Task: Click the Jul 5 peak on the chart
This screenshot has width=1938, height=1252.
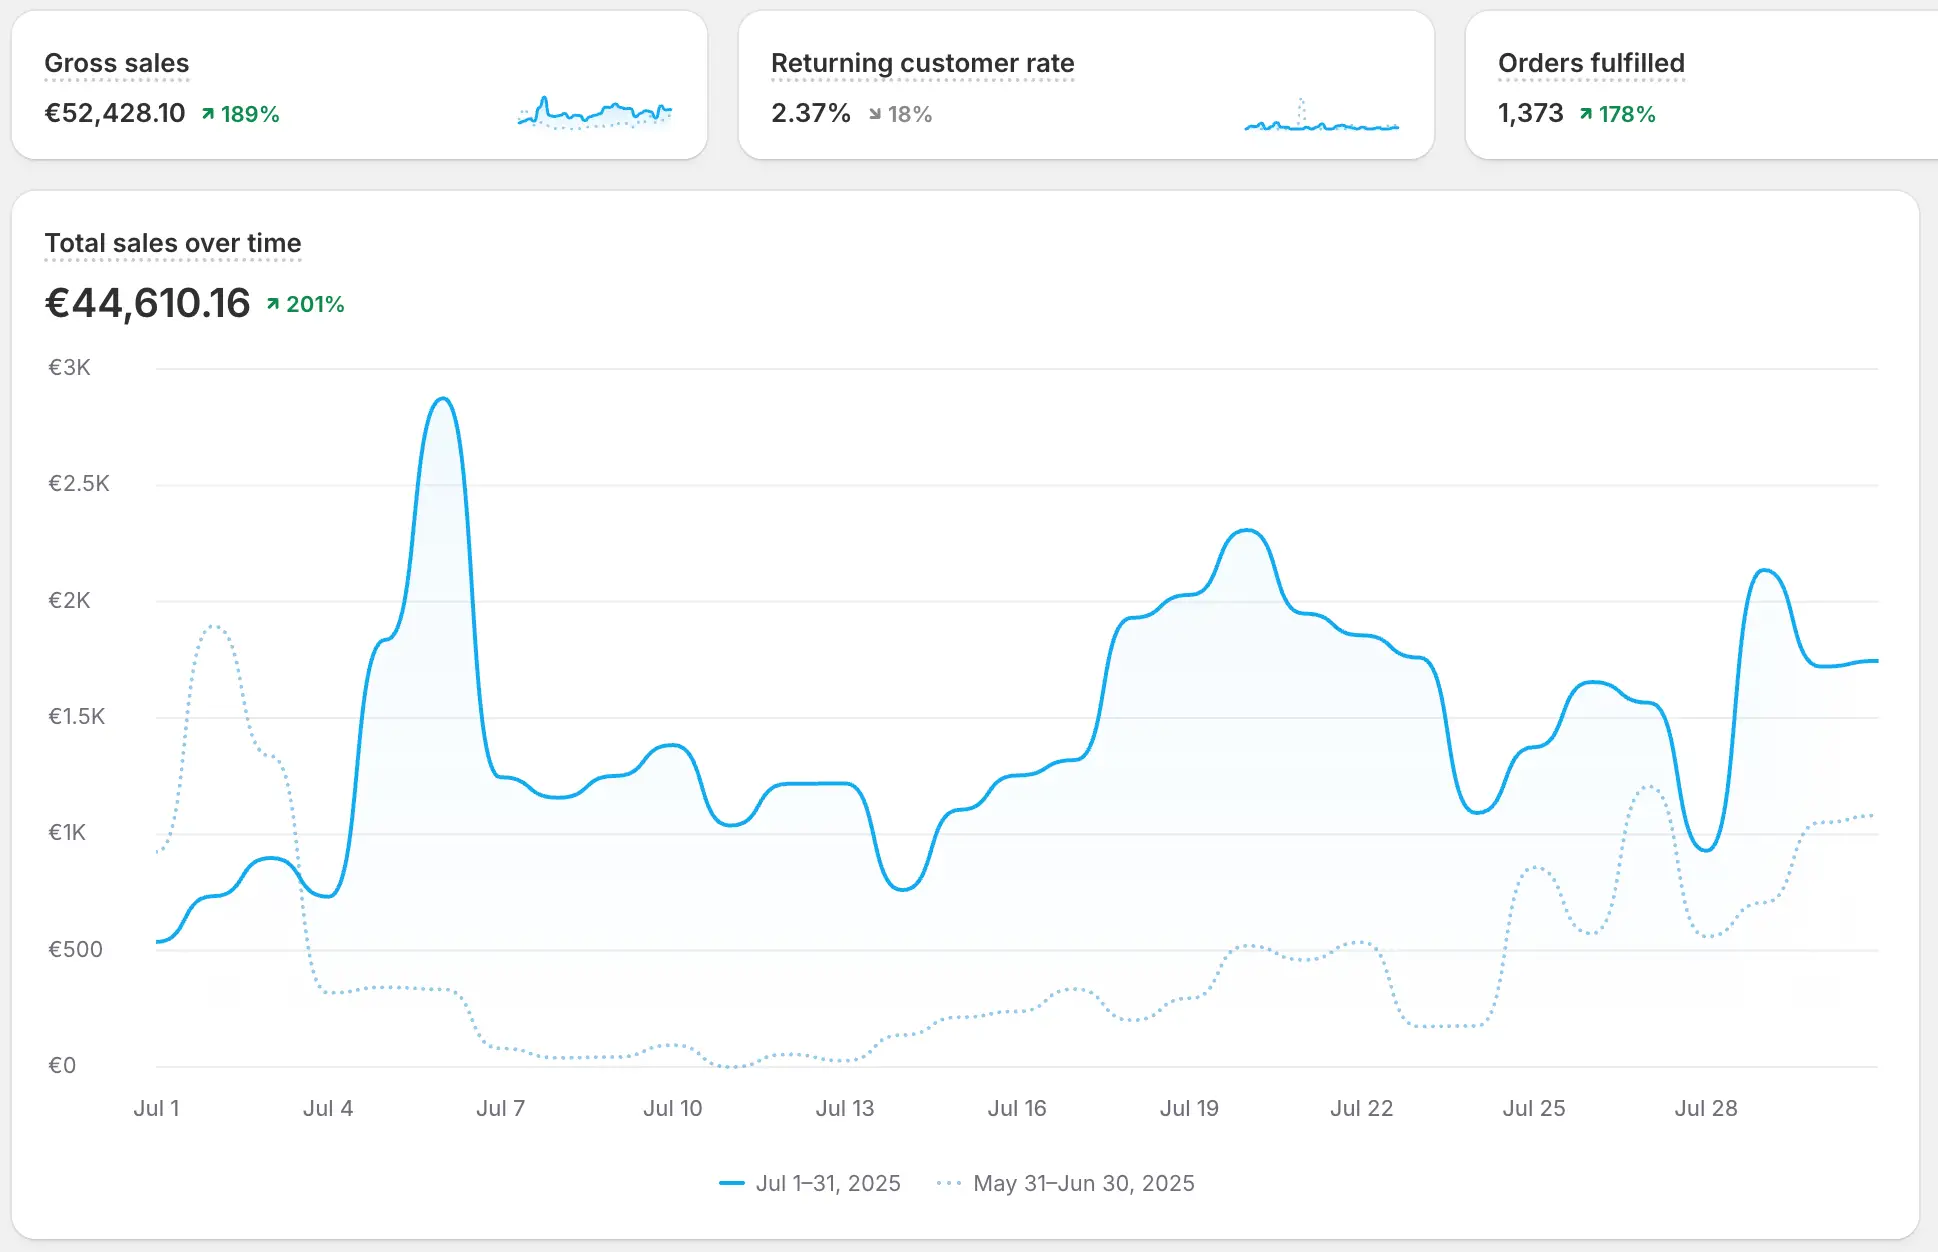Action: click(443, 399)
